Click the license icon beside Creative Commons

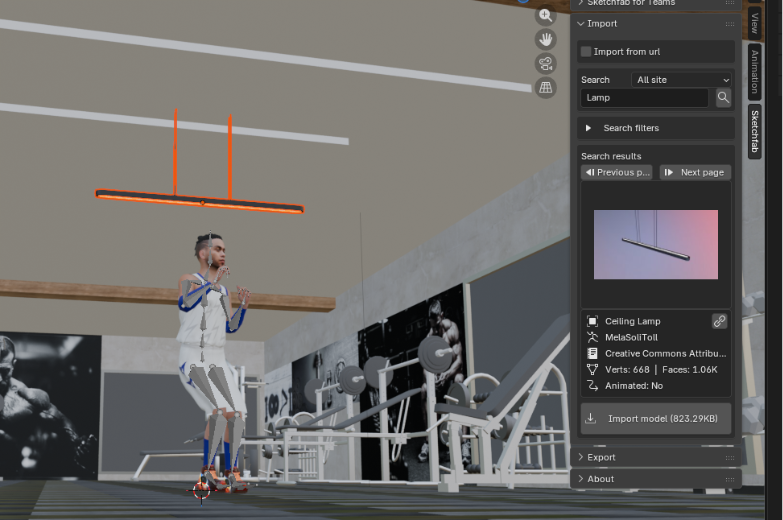coord(592,353)
